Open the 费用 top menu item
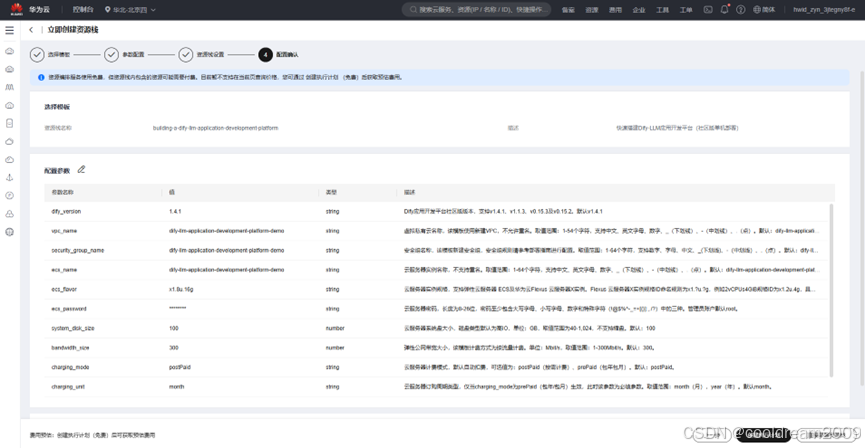This screenshot has width=865, height=448. point(616,10)
